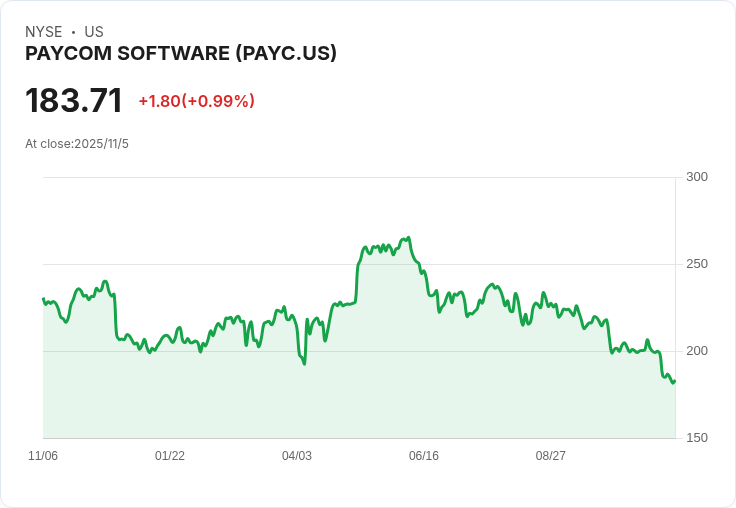
Task: Click the chart line's final point at right edge
Action: coord(675,381)
